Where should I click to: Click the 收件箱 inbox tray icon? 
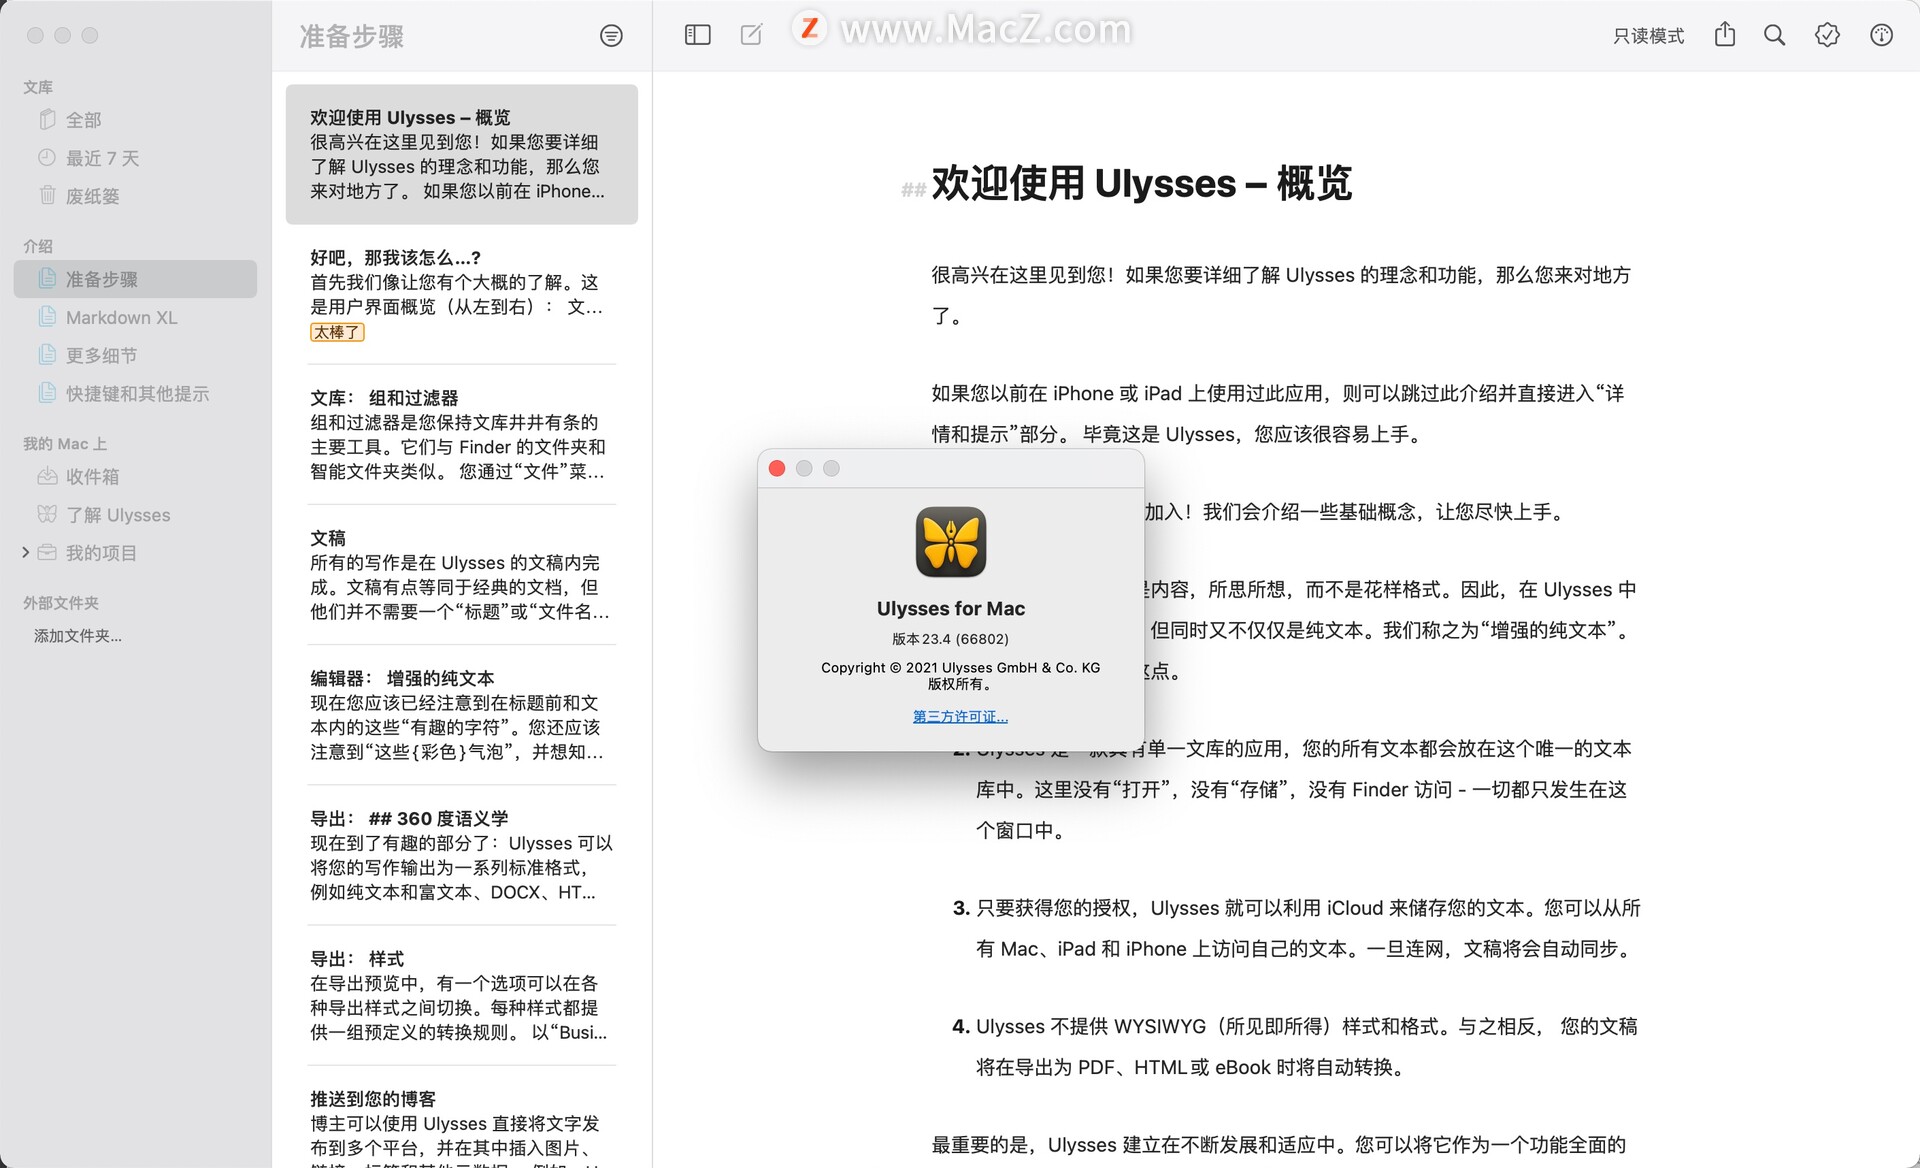[47, 476]
